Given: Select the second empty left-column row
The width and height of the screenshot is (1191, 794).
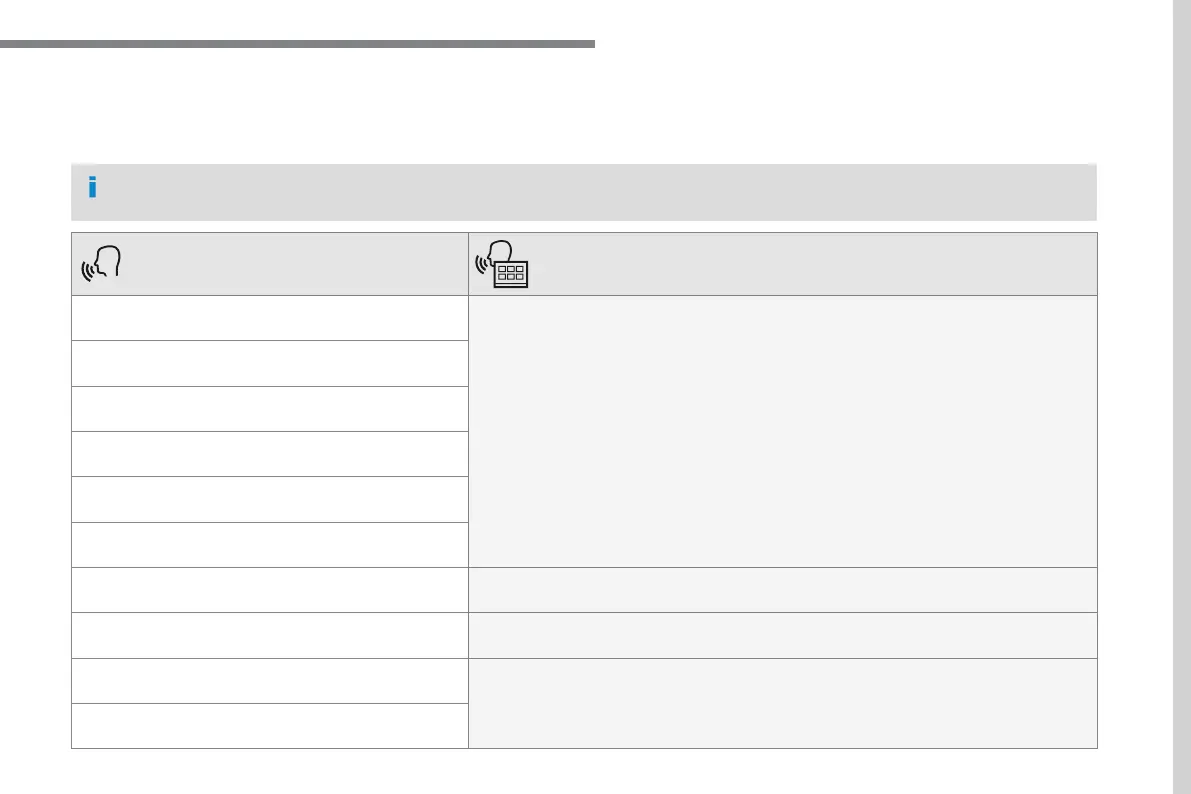Looking at the screenshot, I should pos(270,363).
